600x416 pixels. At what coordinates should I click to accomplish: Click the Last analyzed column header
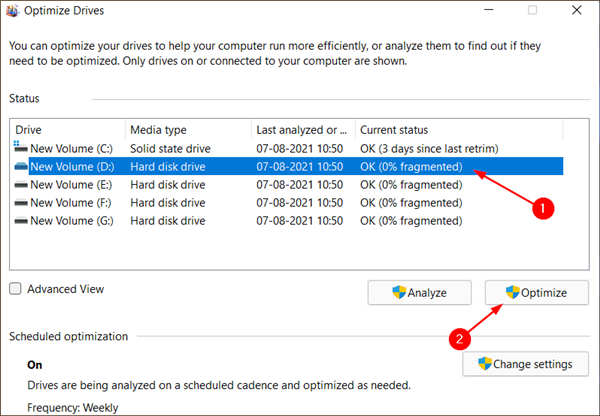tap(302, 130)
